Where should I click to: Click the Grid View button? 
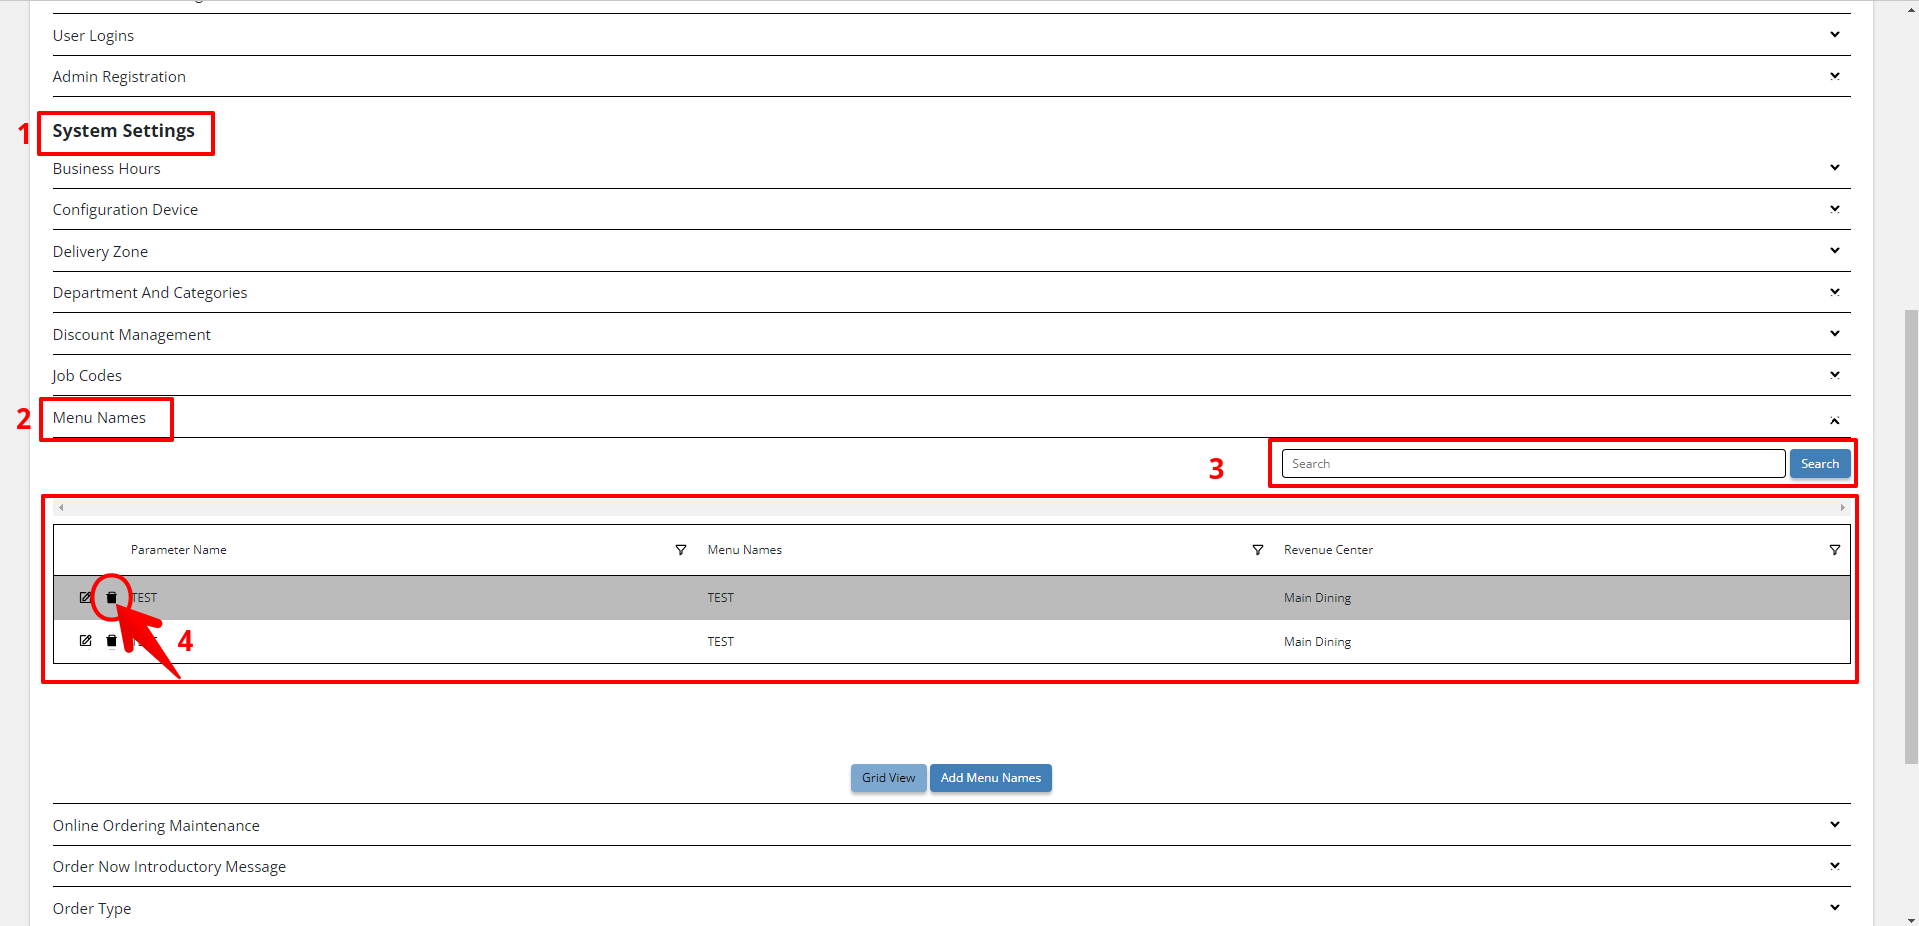coord(888,778)
